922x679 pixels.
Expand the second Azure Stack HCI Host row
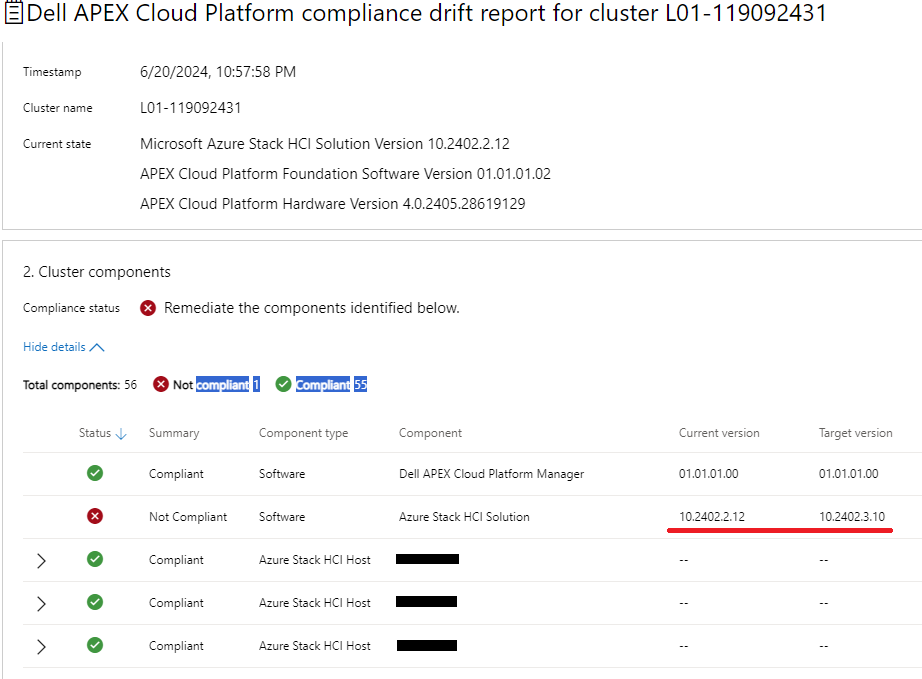click(42, 603)
